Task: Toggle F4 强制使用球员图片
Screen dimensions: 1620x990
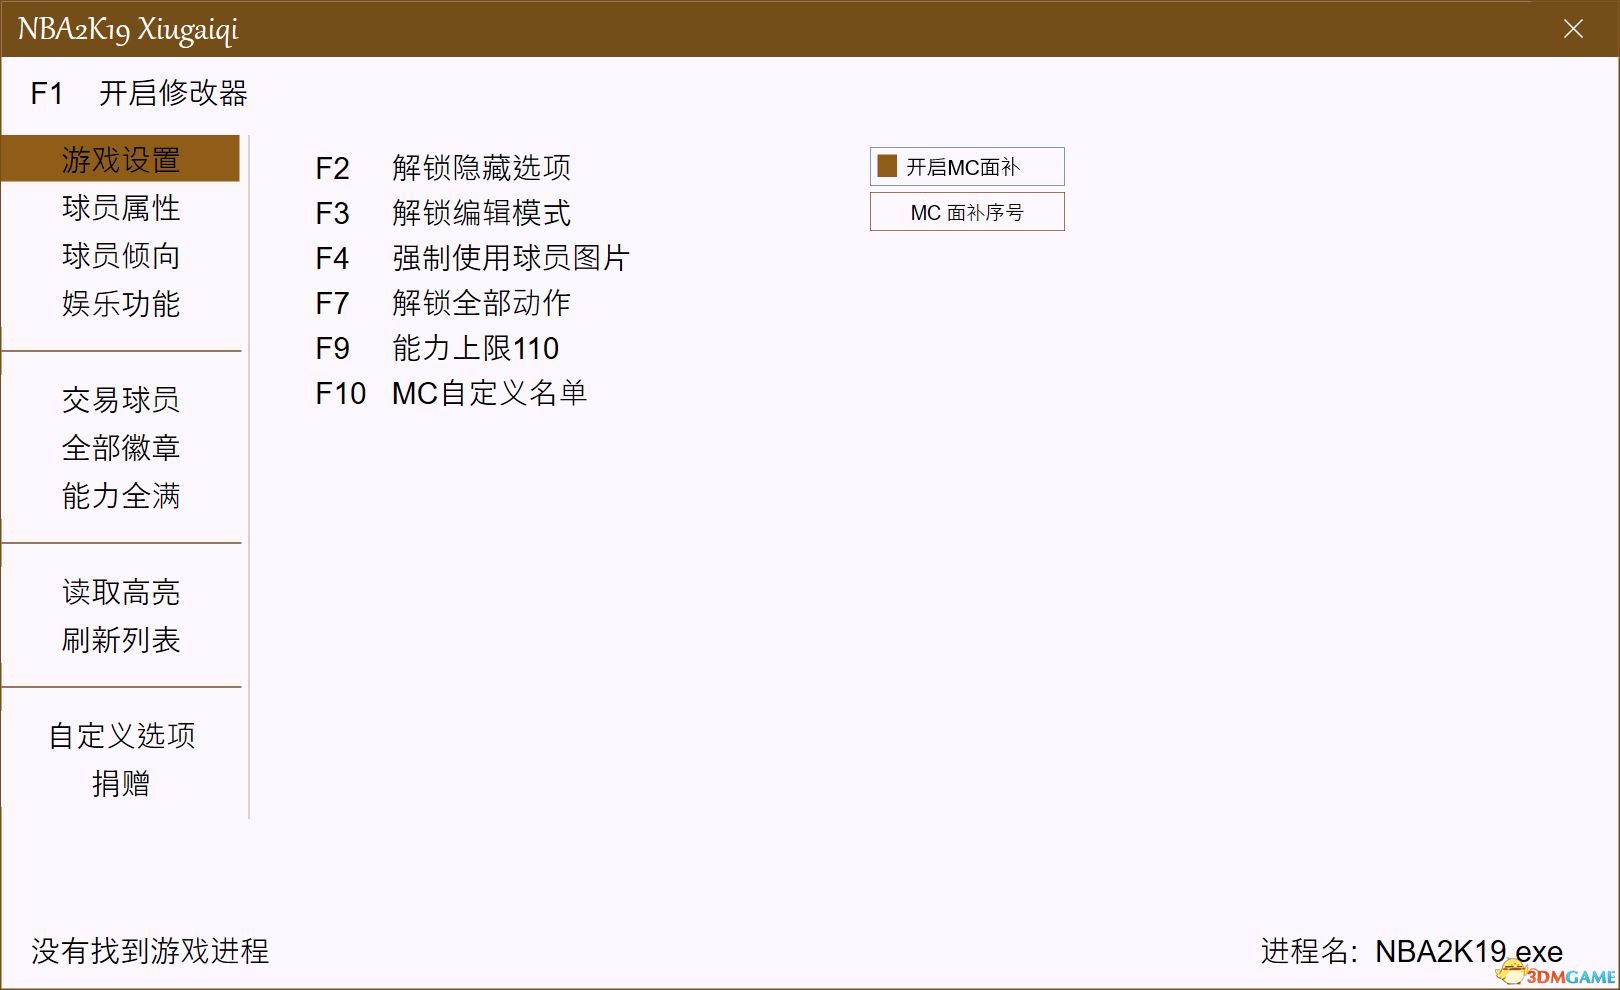Action: (472, 258)
